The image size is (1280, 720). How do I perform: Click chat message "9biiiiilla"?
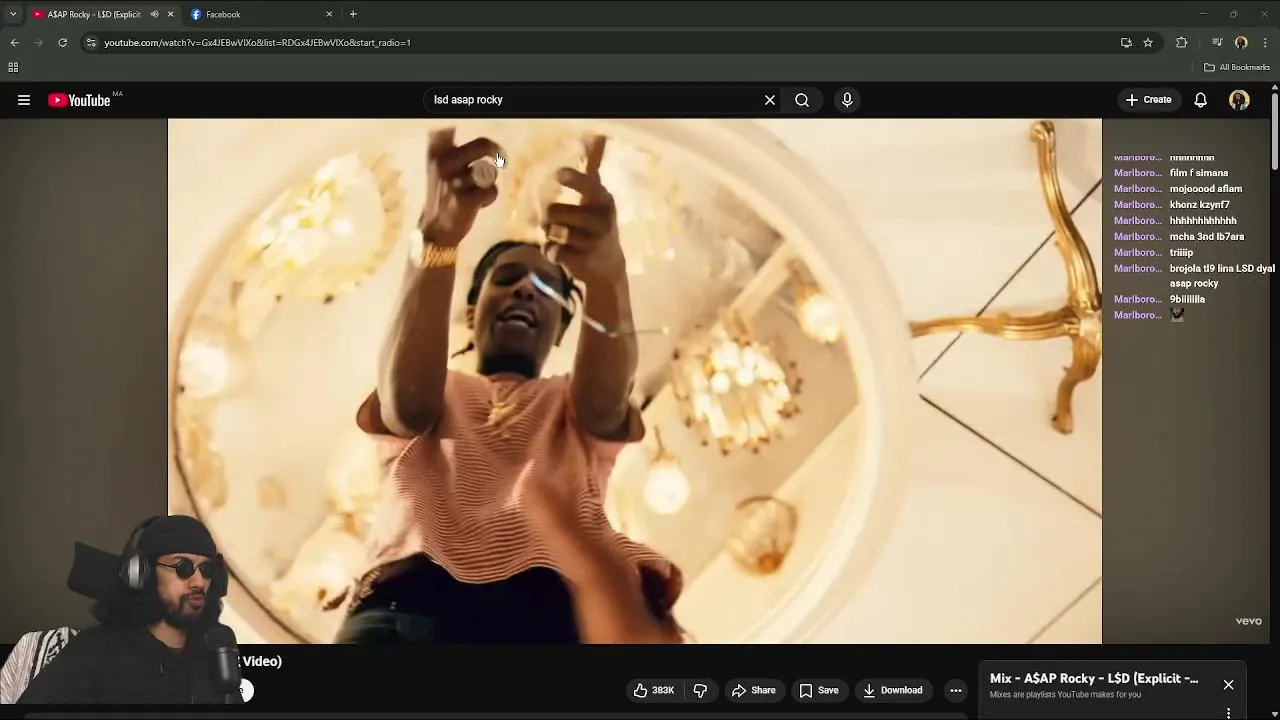[x=1187, y=299]
